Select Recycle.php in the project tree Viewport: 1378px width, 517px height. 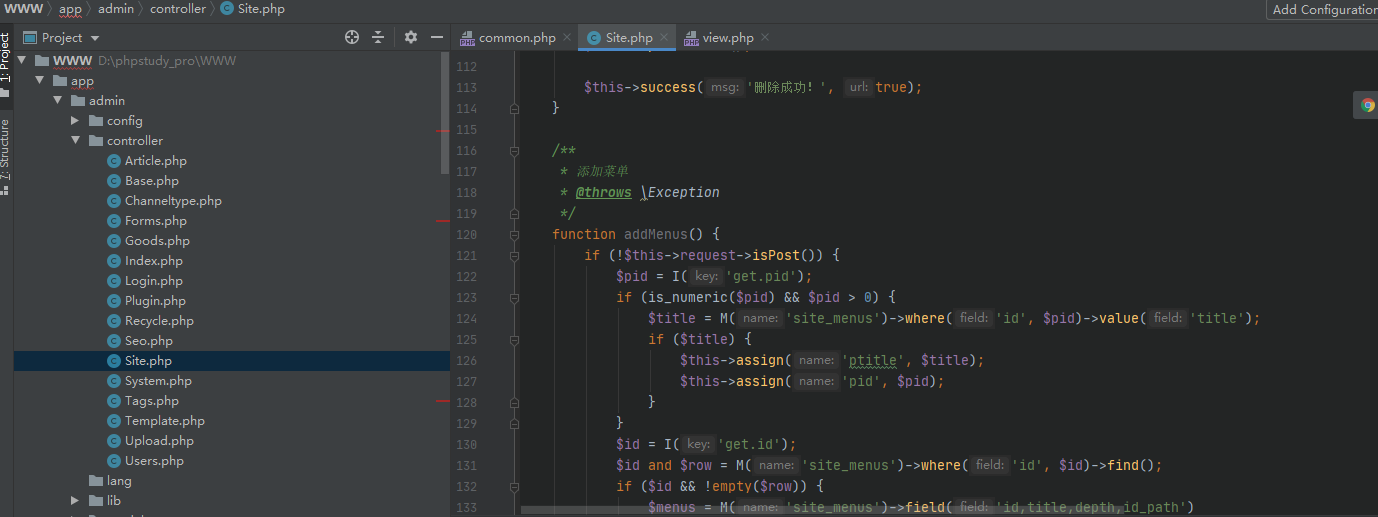tap(159, 321)
